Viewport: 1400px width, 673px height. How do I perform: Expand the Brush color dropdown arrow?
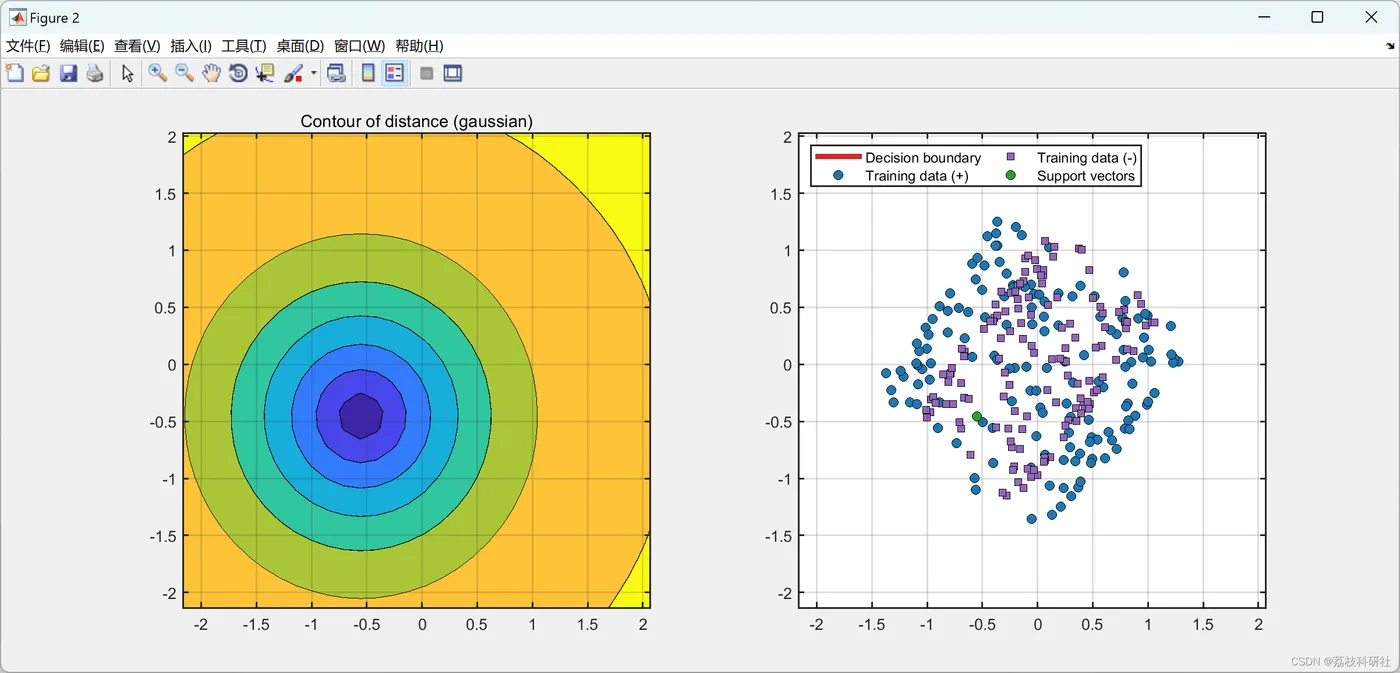click(x=313, y=73)
